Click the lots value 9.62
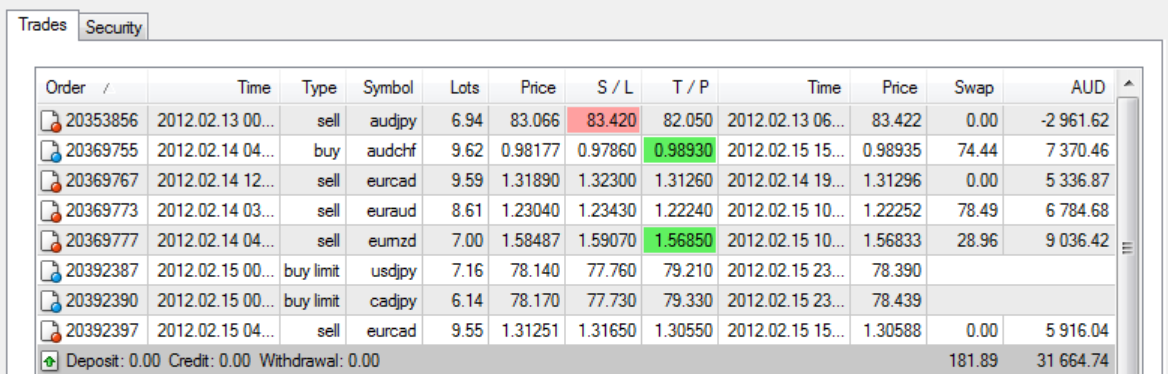 [467, 150]
